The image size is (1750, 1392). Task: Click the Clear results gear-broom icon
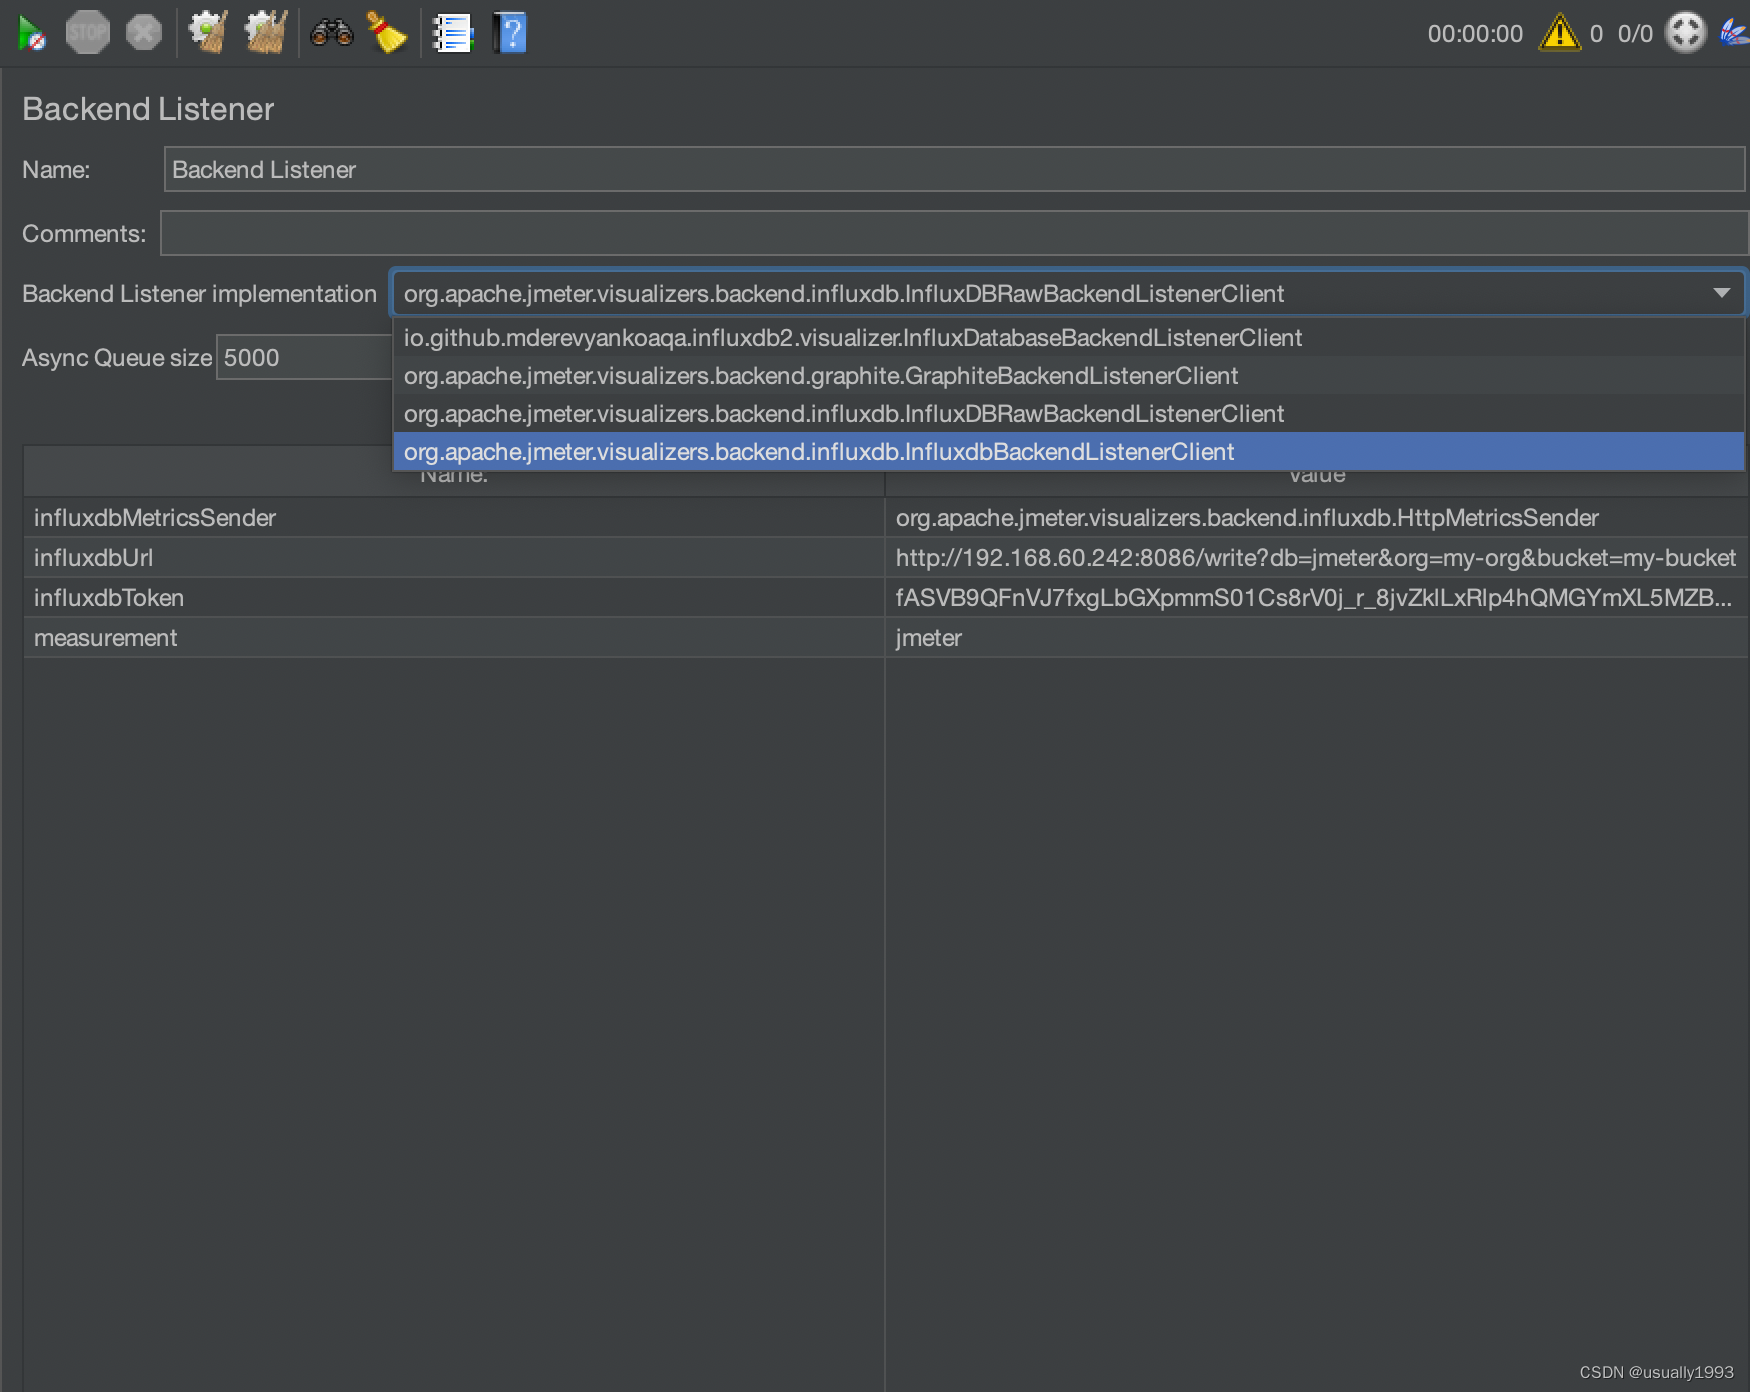pos(208,33)
